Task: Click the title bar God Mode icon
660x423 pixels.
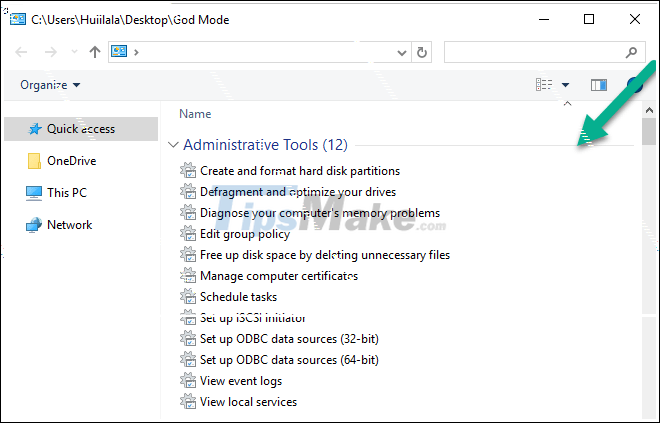Action: click(x=18, y=19)
